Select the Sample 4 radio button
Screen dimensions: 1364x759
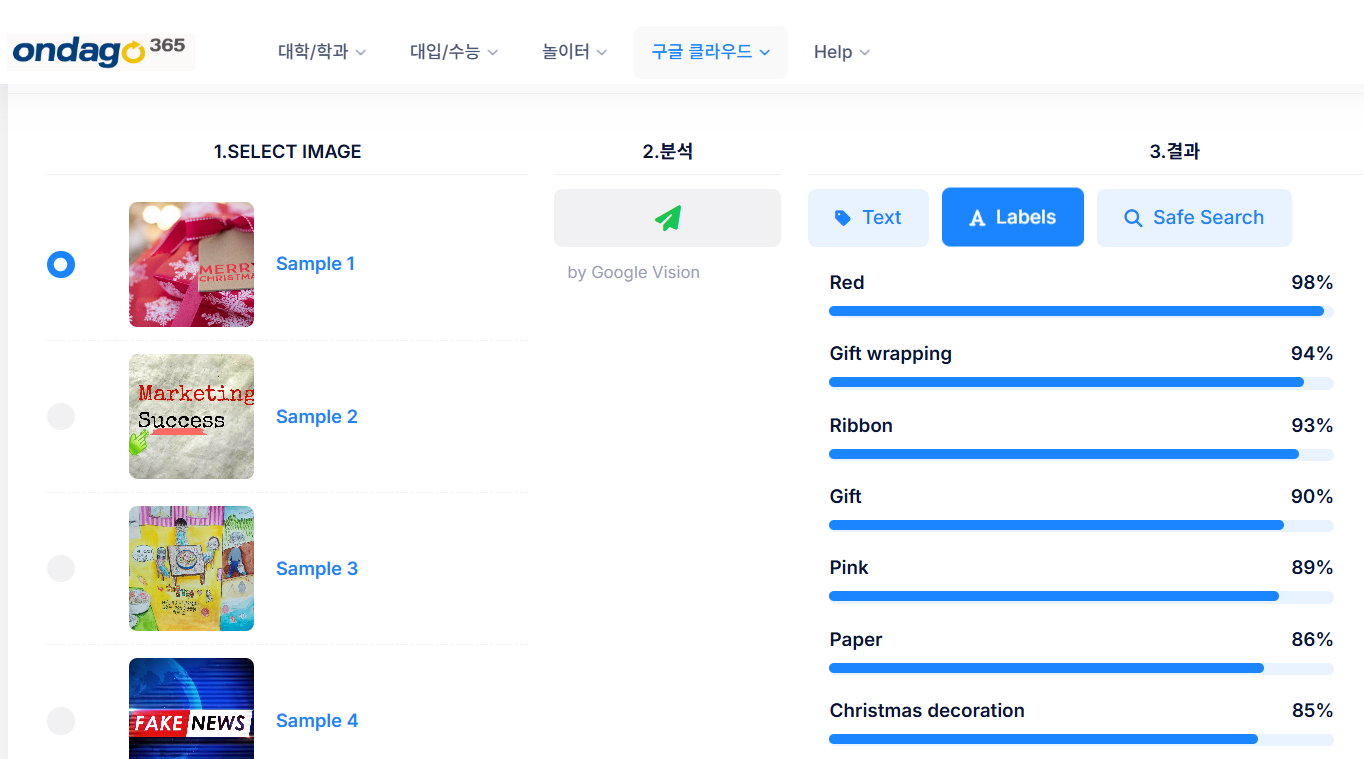pos(61,720)
